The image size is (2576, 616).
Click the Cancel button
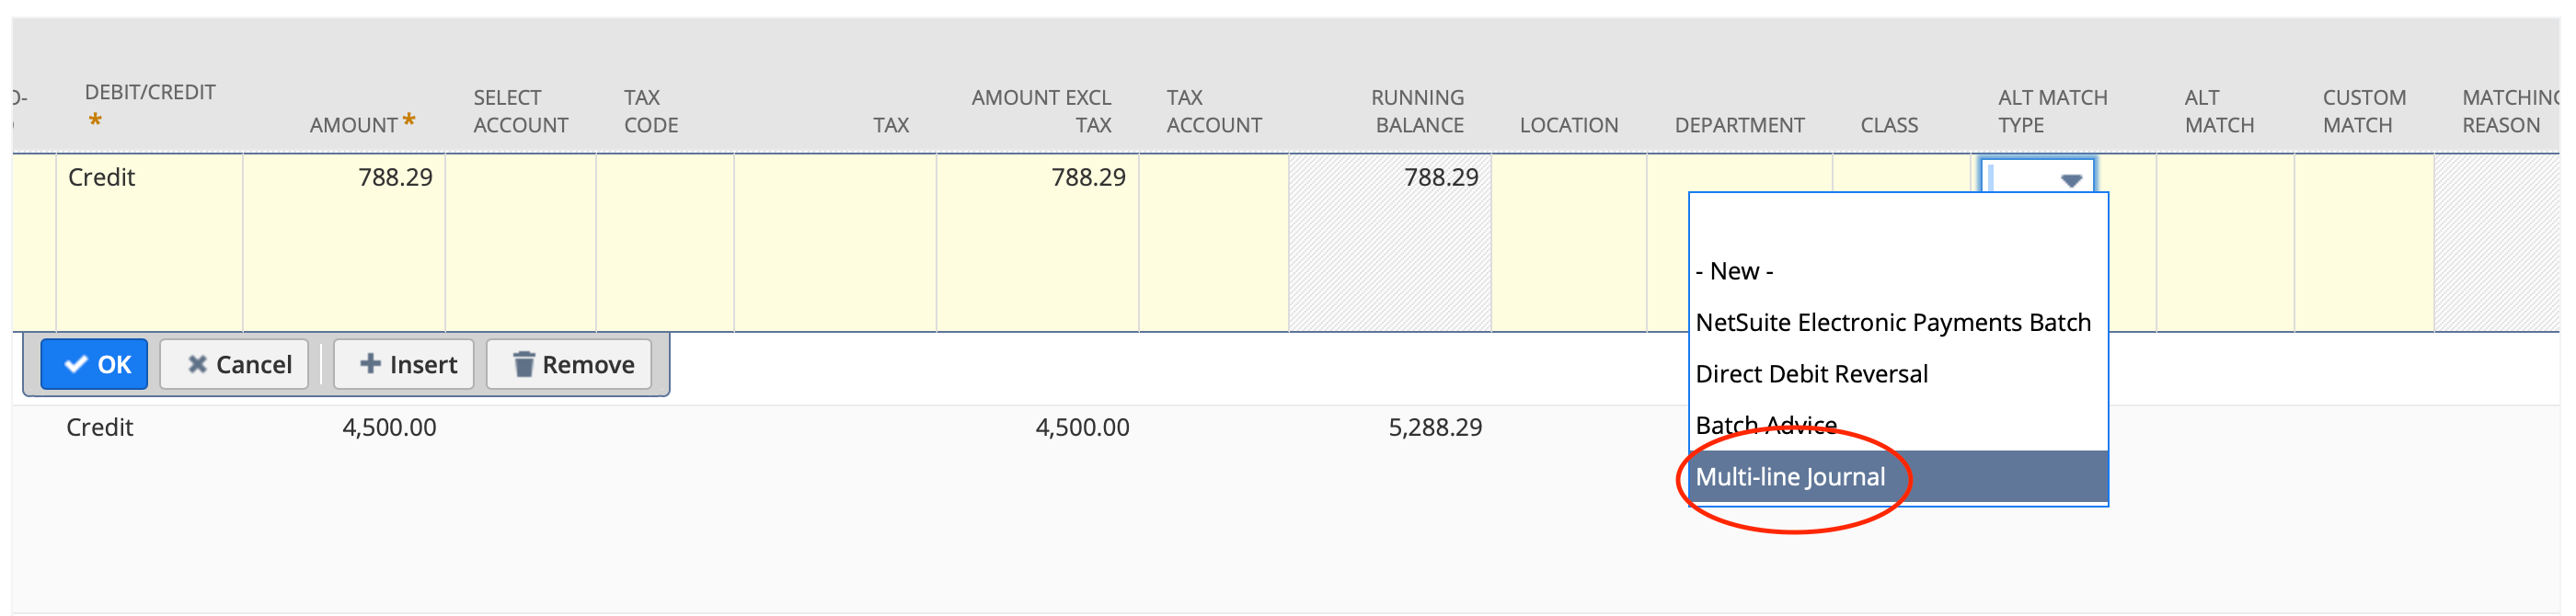pyautogui.click(x=234, y=364)
